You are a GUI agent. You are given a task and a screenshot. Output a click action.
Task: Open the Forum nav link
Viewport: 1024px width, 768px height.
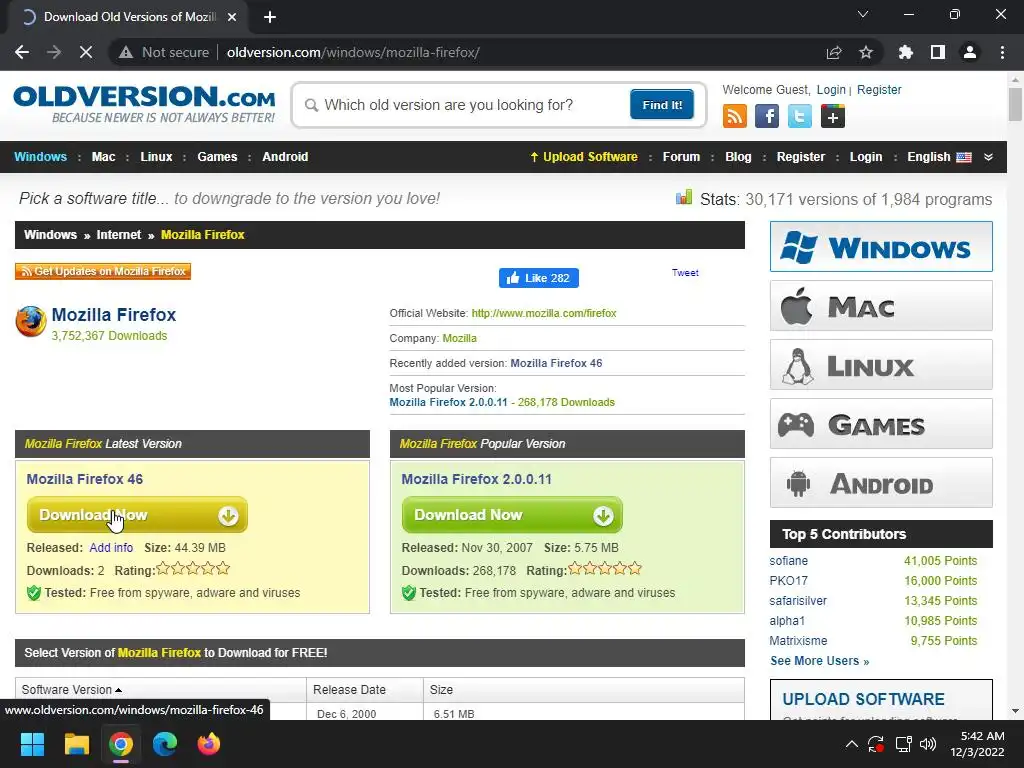point(681,157)
